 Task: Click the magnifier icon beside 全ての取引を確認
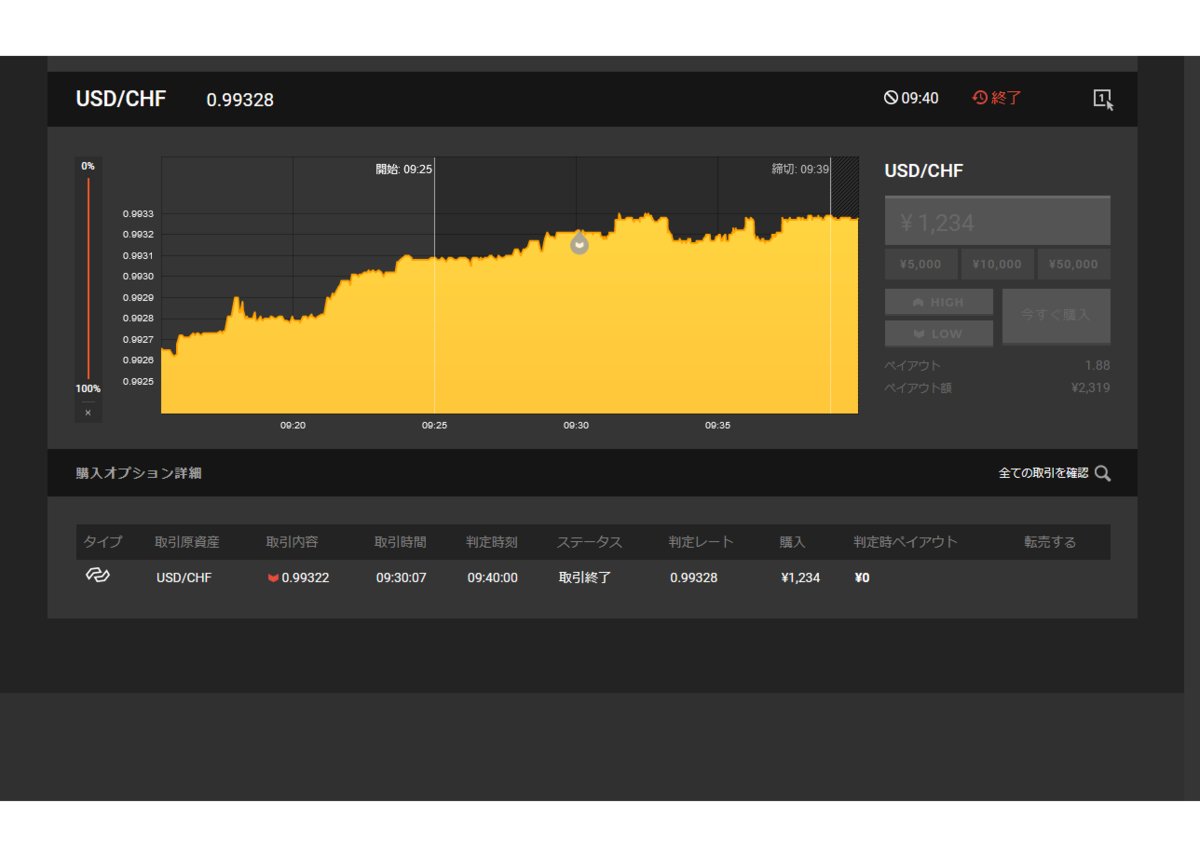tap(1102, 473)
